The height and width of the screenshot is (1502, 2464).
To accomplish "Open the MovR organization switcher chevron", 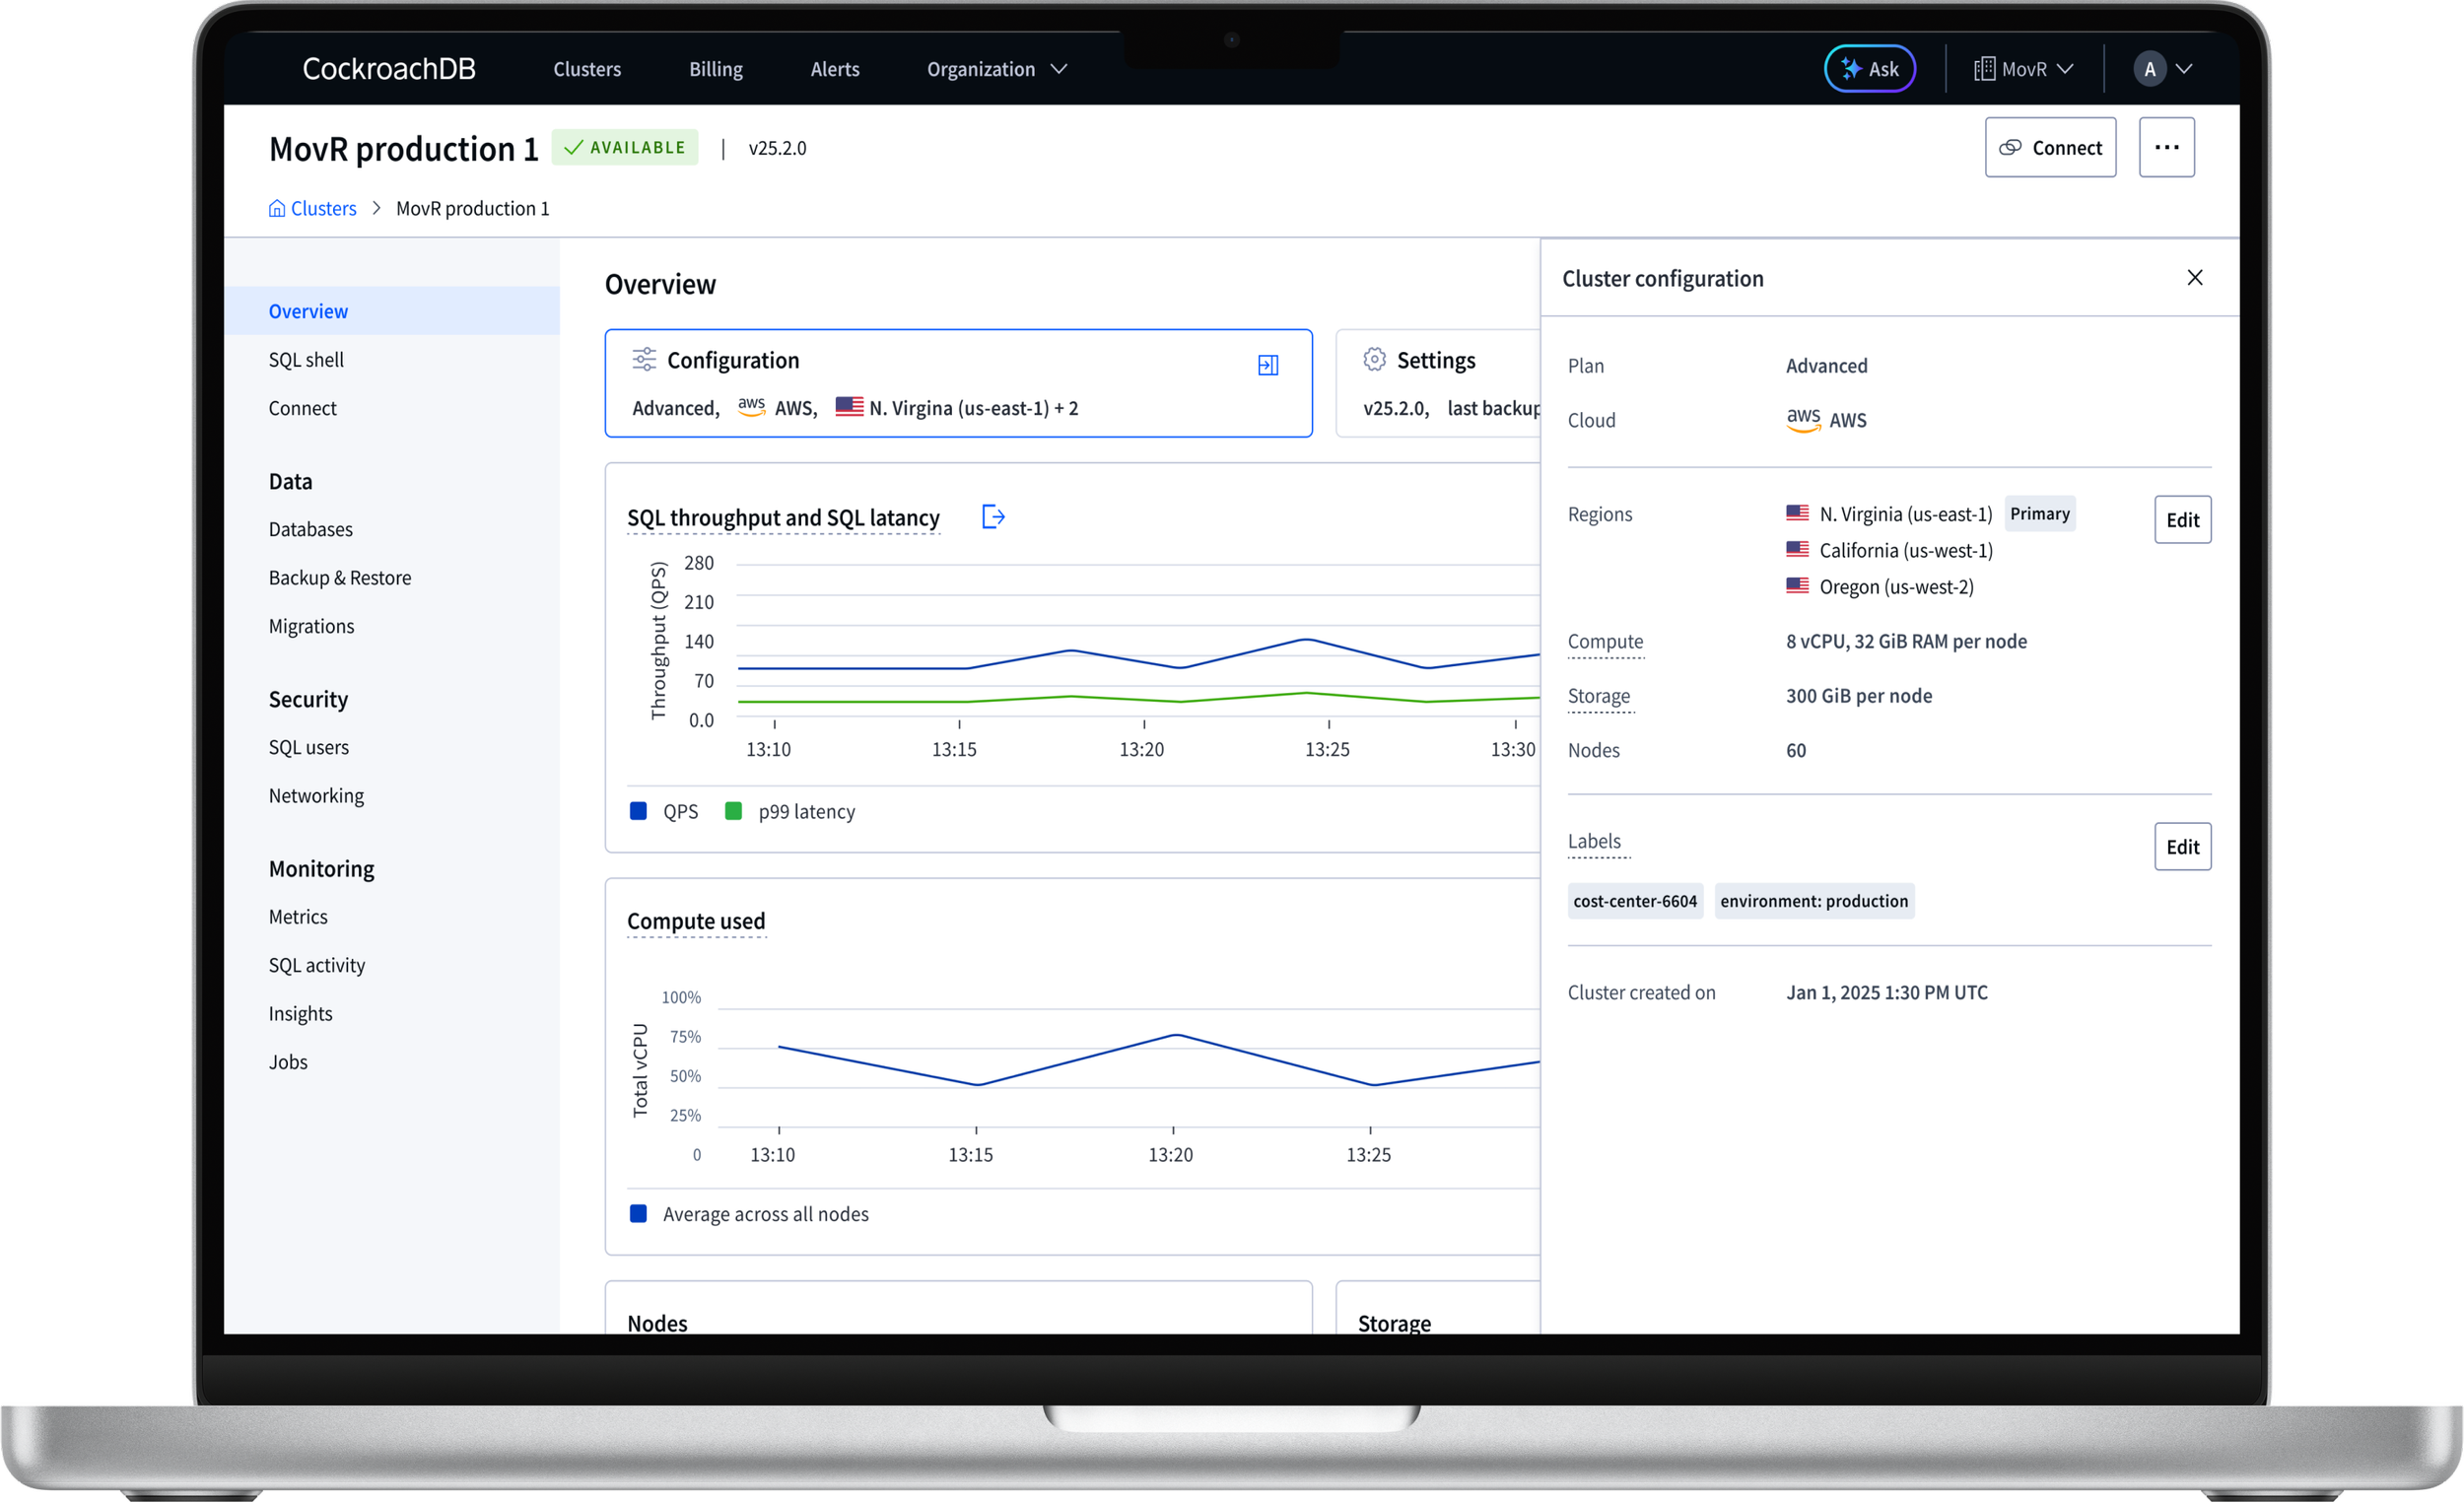I will click(x=2065, y=69).
